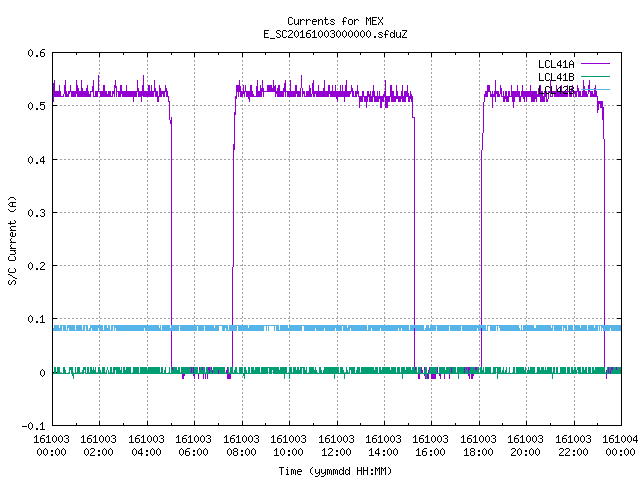
Task: Click the 161003 10:00 x-axis tick label
Action: pos(289,446)
